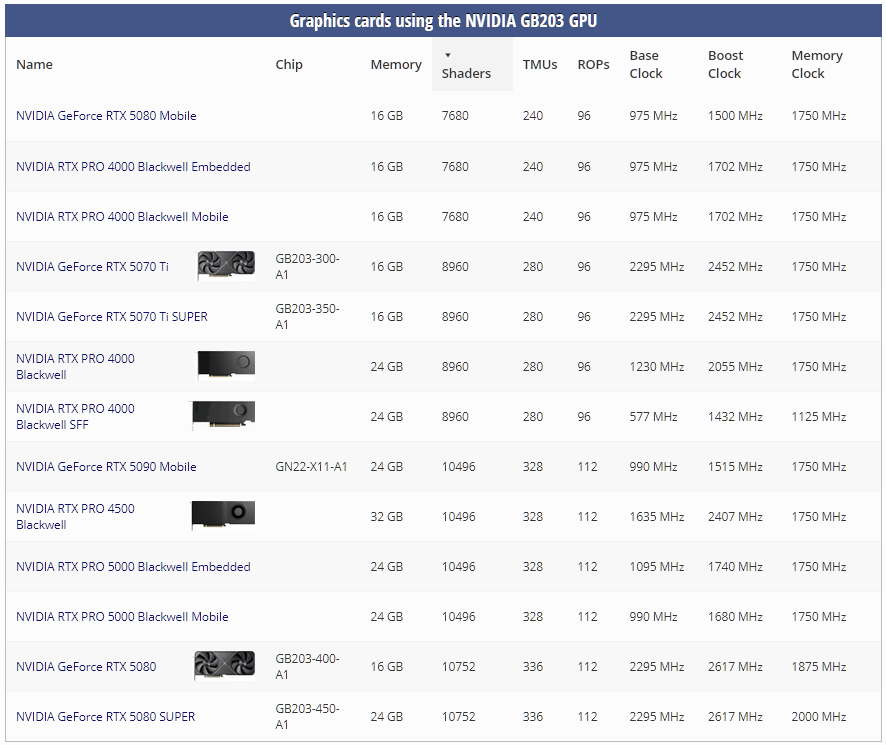Sort table by Name column header
Image resolution: width=886 pixels, height=745 pixels.
tap(34, 64)
